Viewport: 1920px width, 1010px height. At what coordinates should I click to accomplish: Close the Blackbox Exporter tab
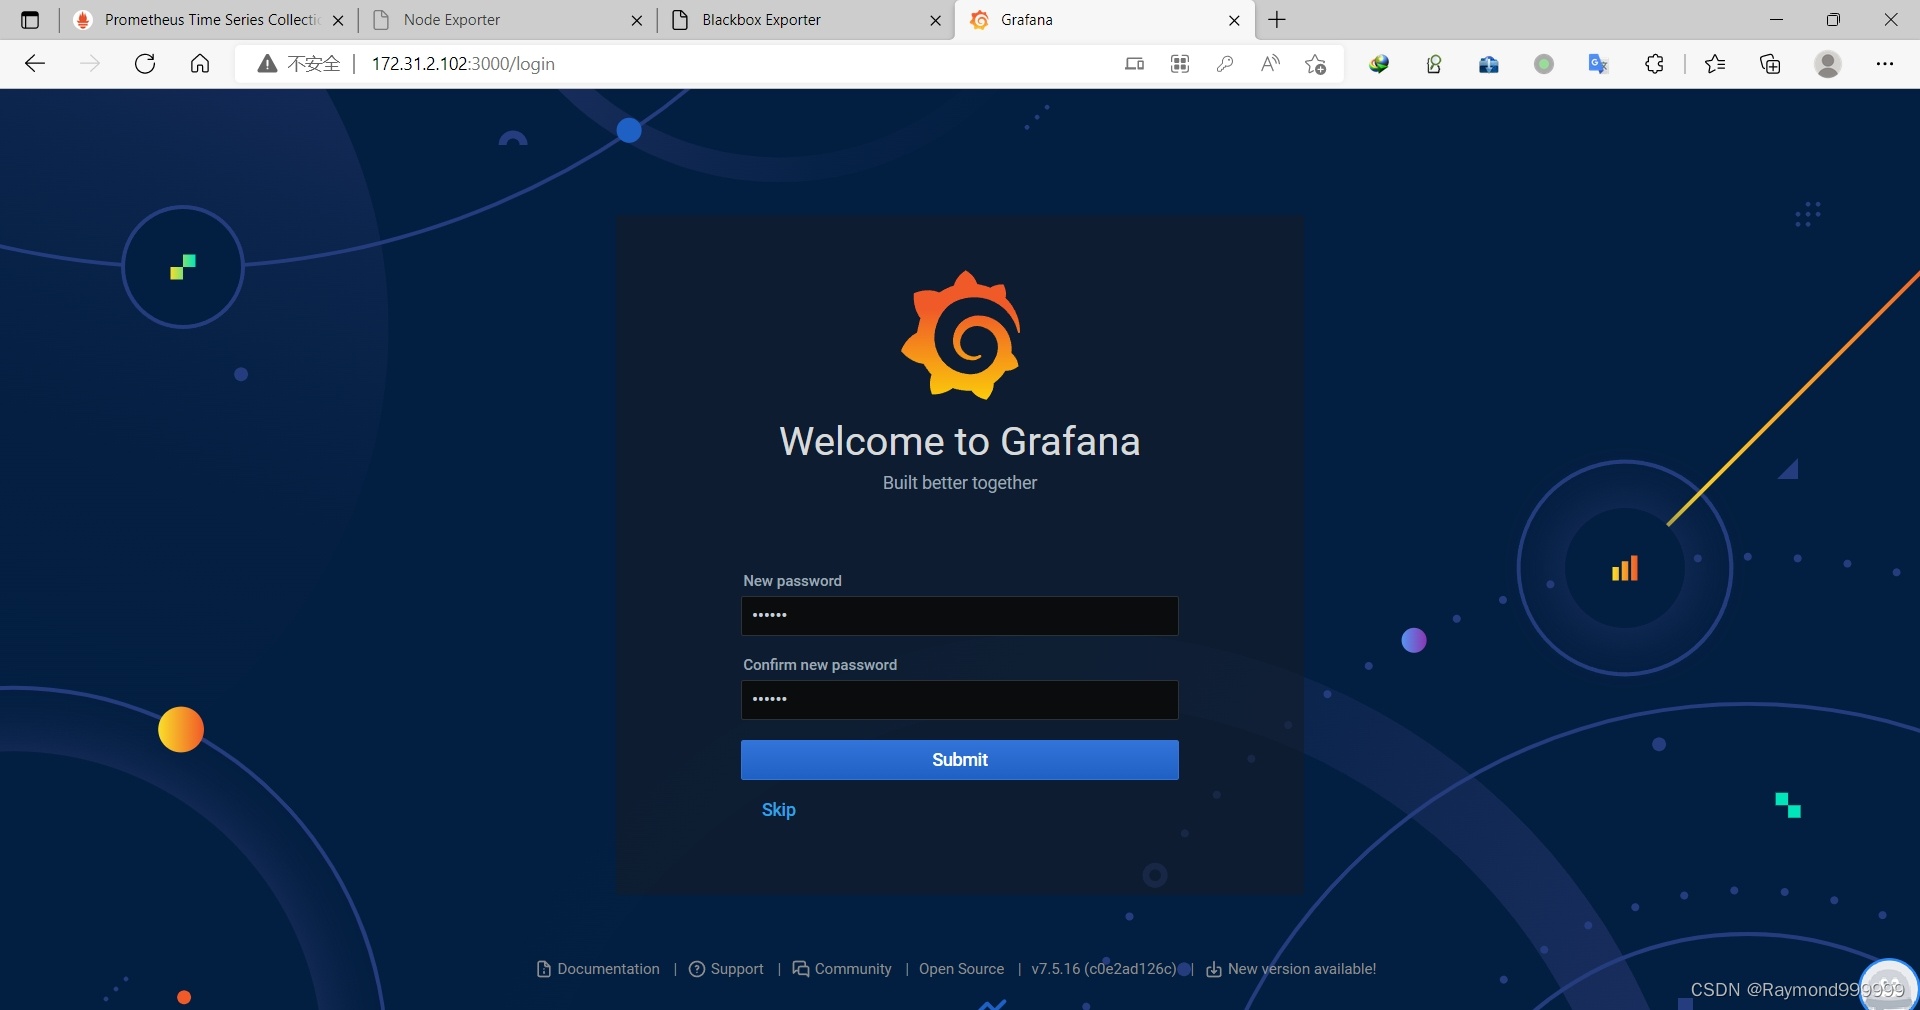click(x=935, y=20)
